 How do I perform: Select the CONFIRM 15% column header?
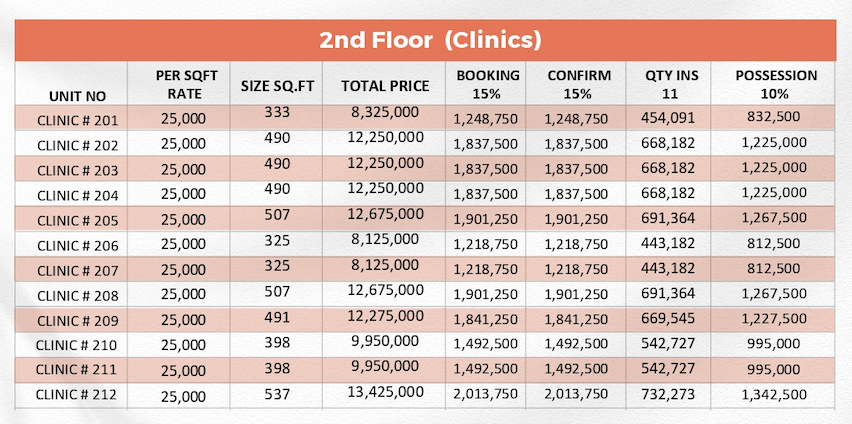[x=579, y=84]
